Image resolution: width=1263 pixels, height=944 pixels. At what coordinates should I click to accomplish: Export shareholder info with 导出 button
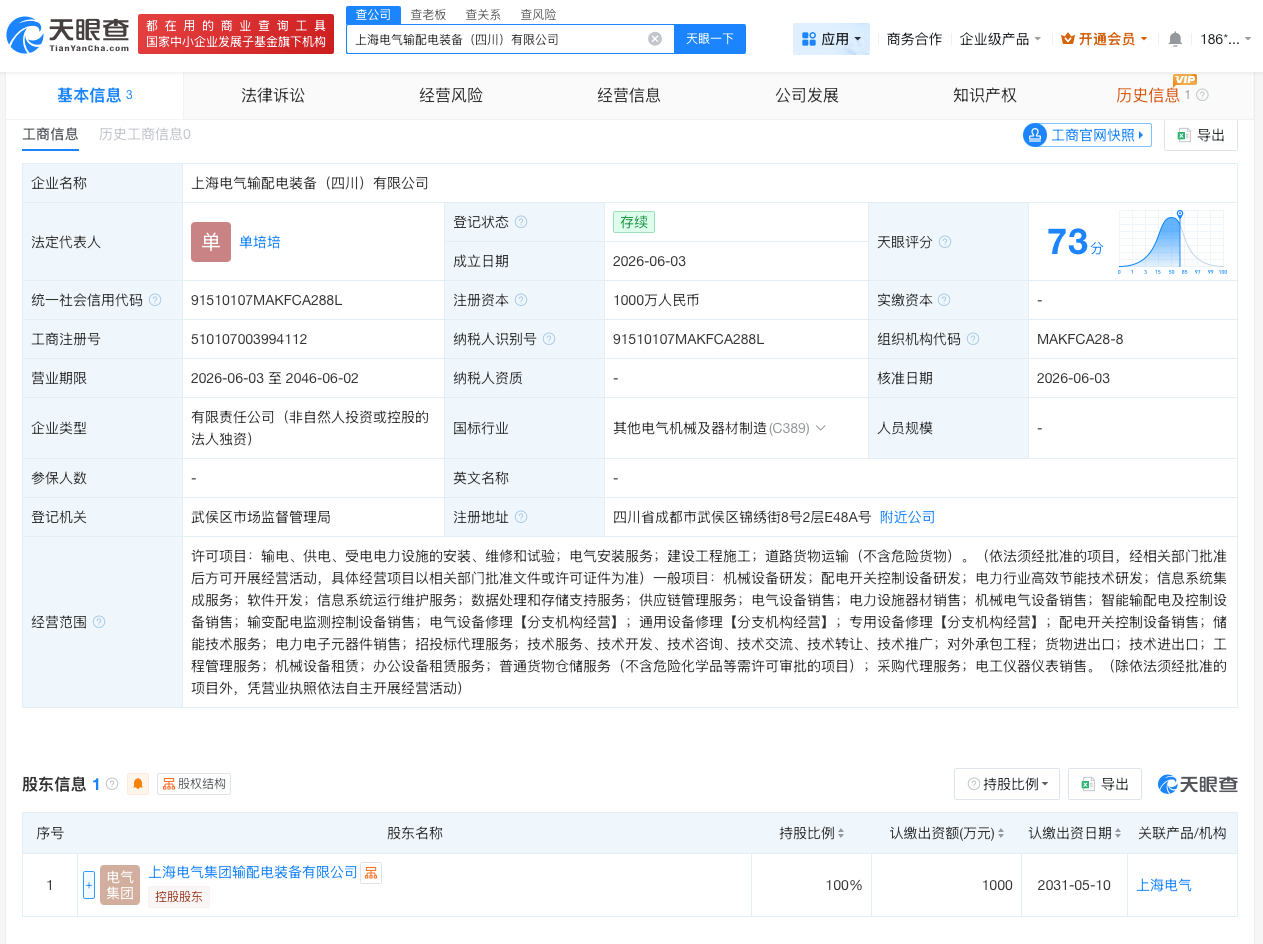pos(1105,784)
